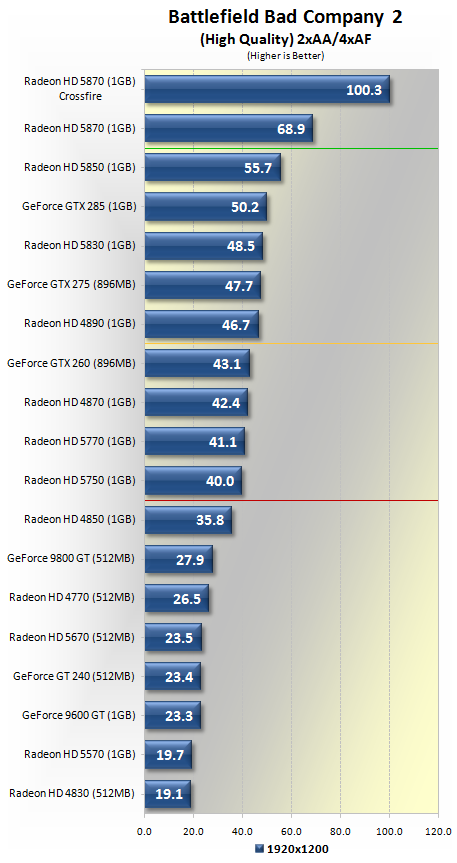Click the bar value 46.7
This screenshot has height=863, width=457.
236,324
